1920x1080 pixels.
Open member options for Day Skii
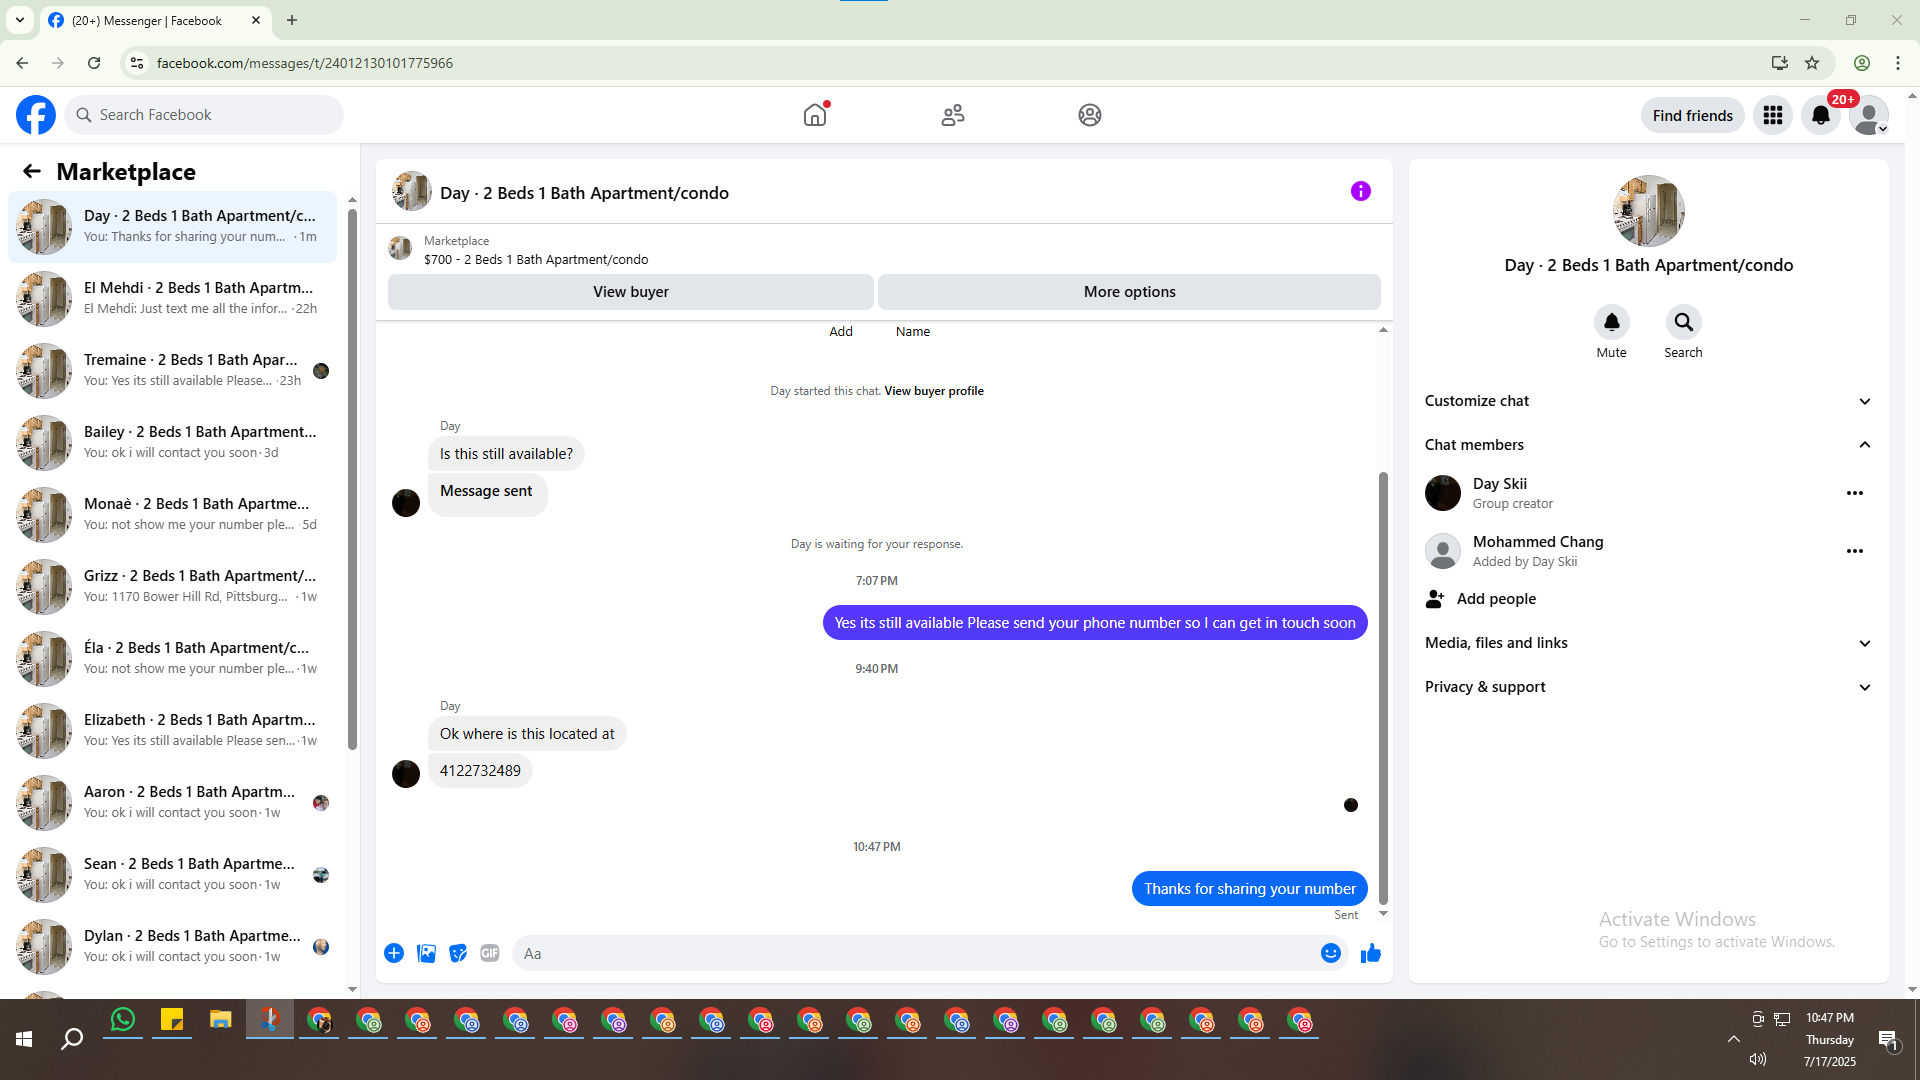pos(1855,493)
